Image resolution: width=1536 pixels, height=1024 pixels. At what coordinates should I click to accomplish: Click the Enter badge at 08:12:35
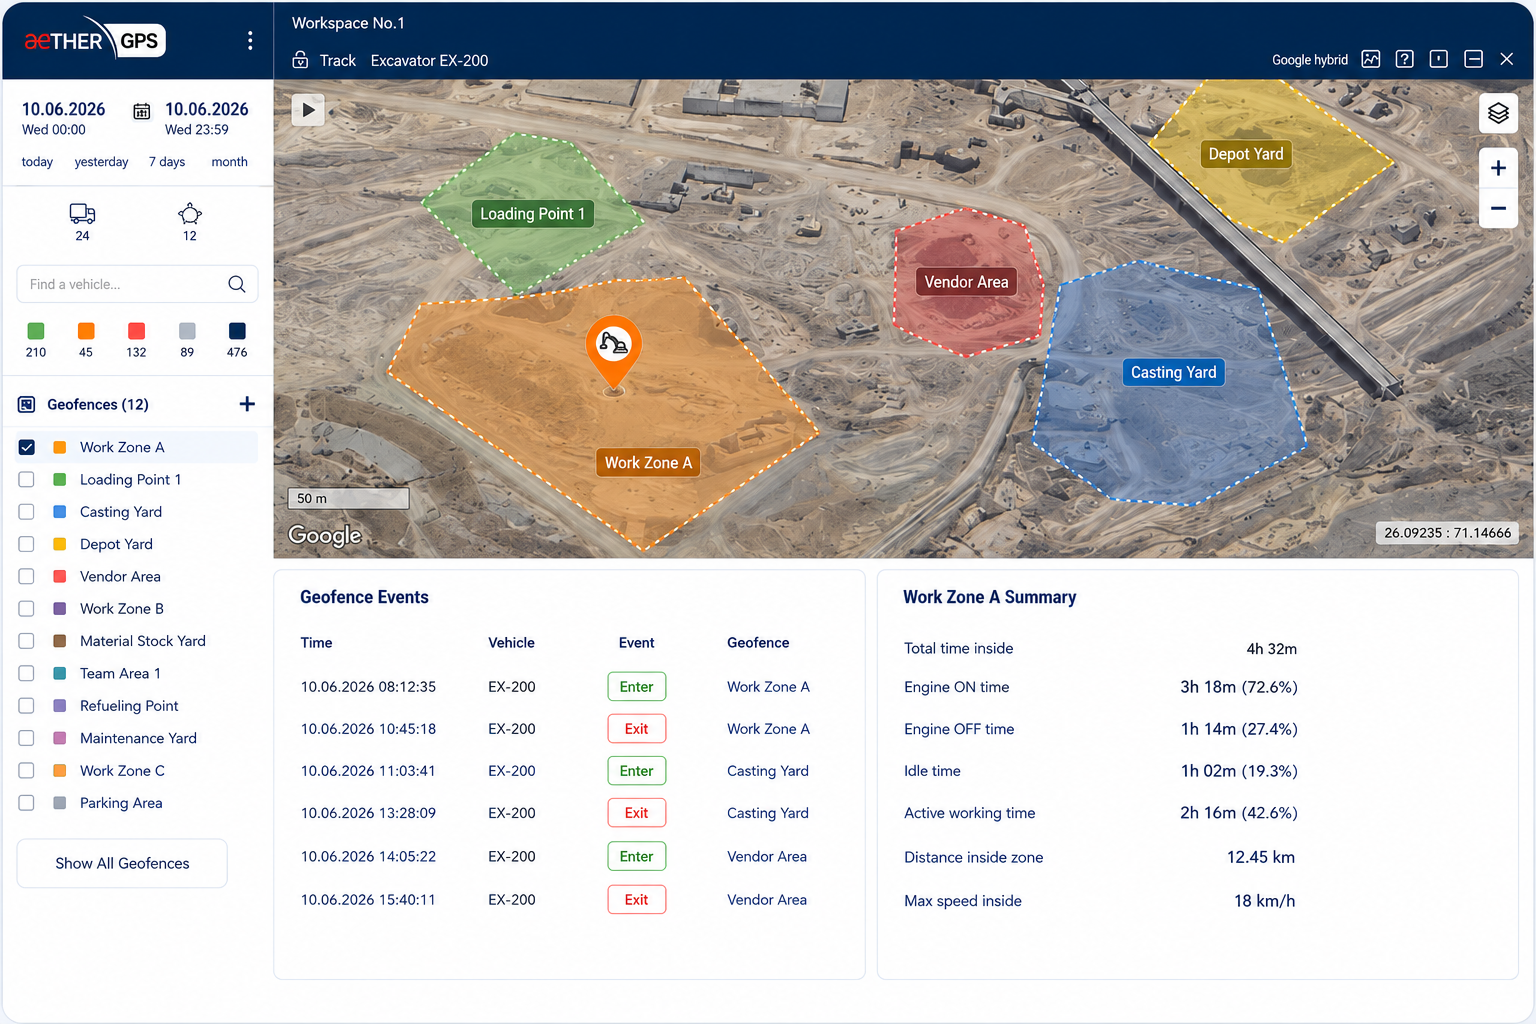636,687
